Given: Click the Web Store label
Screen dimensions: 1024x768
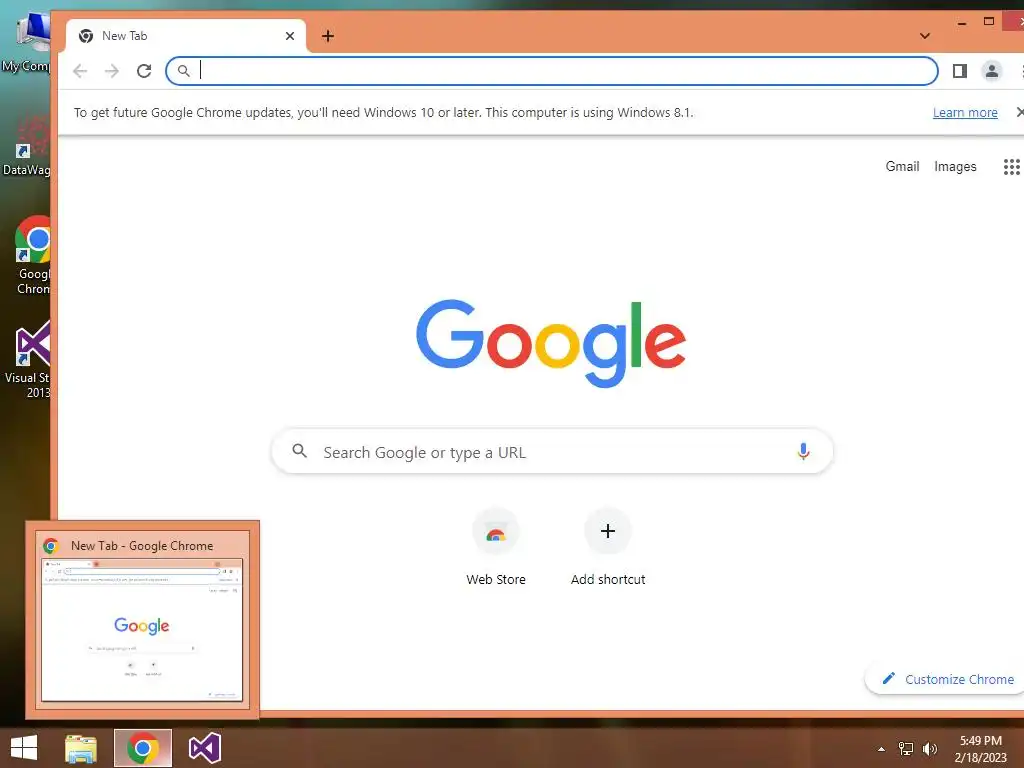Looking at the screenshot, I should tap(496, 579).
